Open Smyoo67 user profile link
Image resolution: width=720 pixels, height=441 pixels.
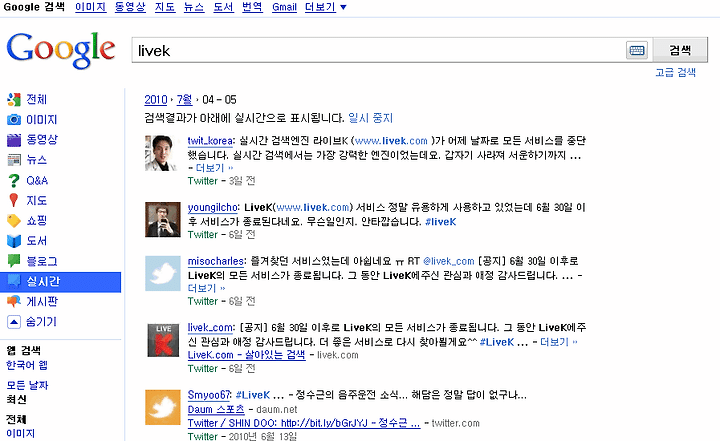tap(209, 395)
